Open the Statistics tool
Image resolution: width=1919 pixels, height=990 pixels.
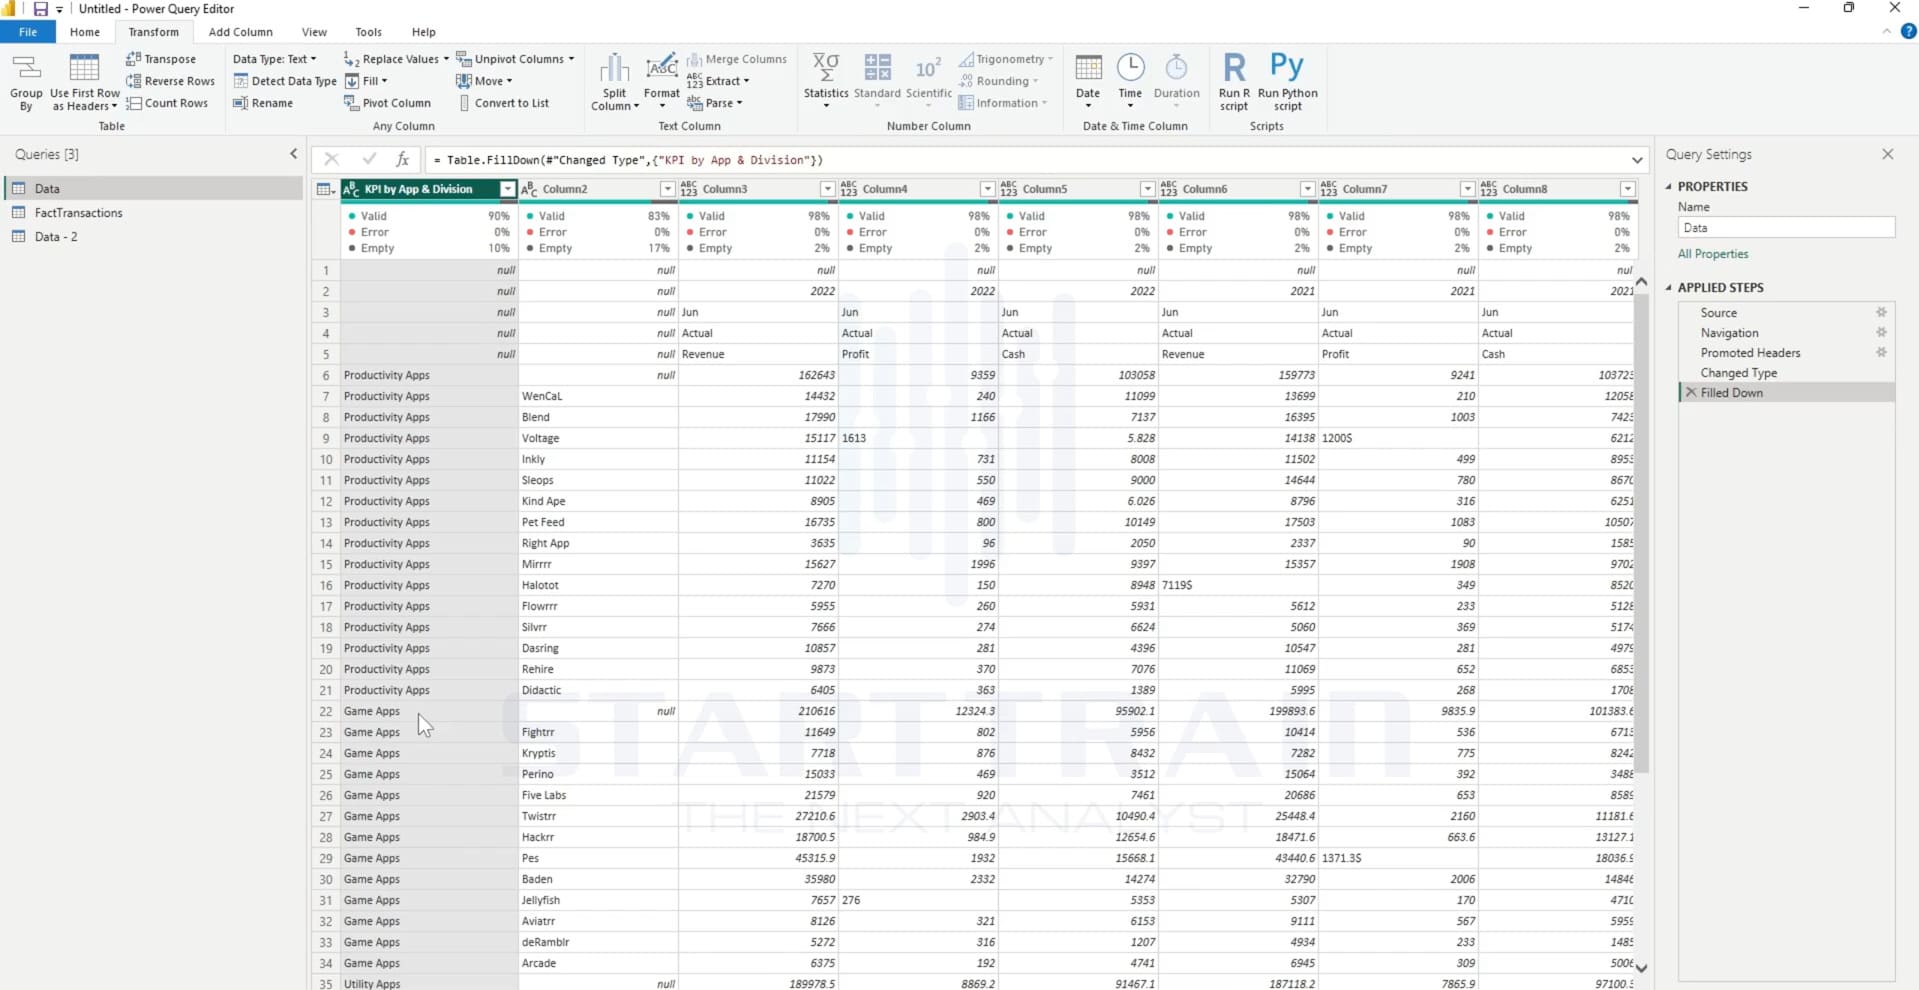pos(826,80)
